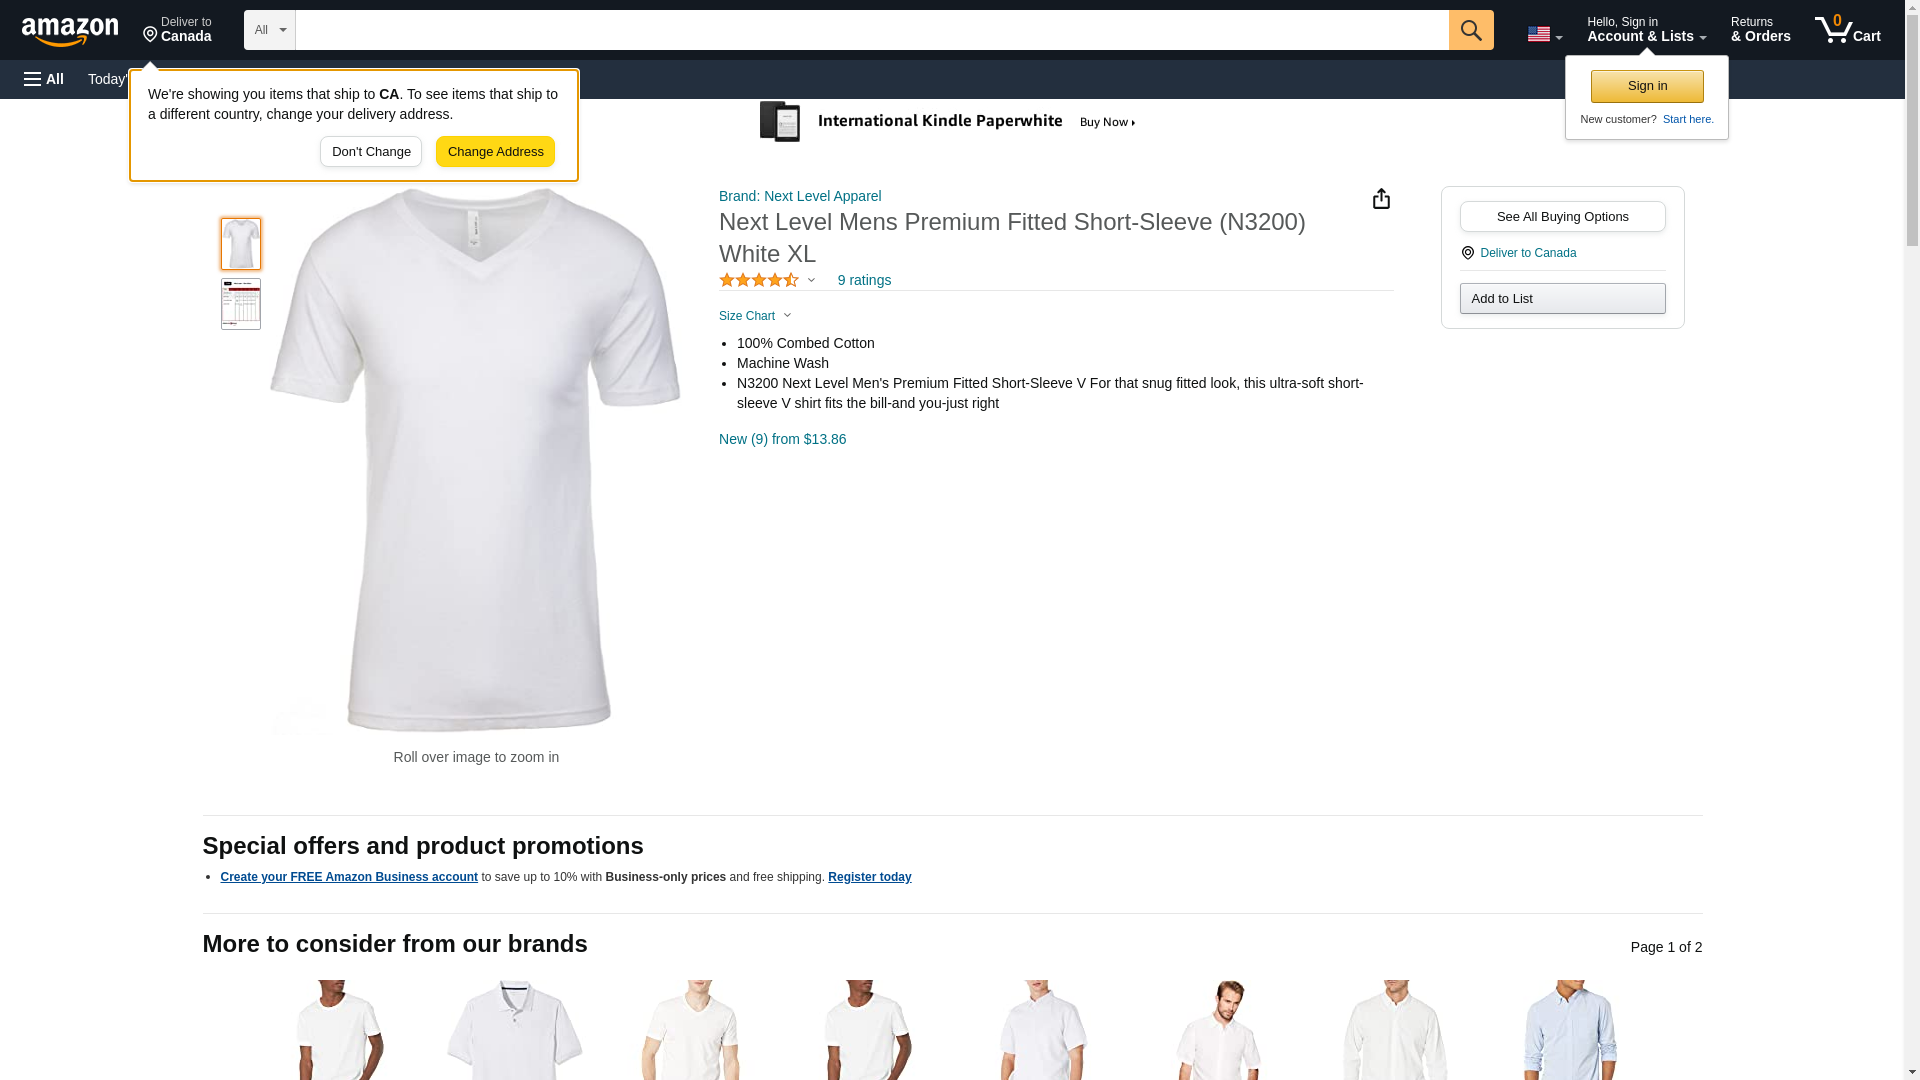The height and width of the screenshot is (1080, 1920).
Task: Expand the Size Chart dropdown
Action: [x=755, y=316]
